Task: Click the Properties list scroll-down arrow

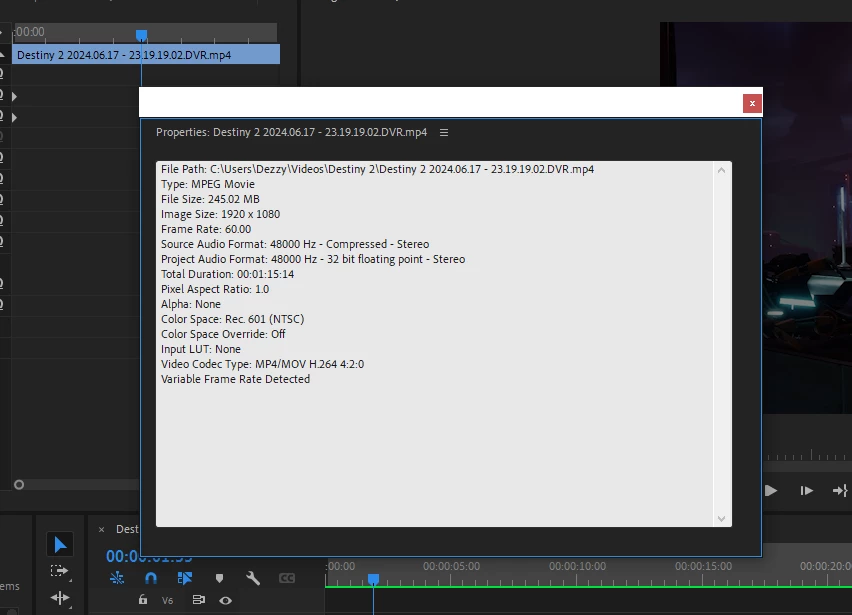Action: click(721, 519)
